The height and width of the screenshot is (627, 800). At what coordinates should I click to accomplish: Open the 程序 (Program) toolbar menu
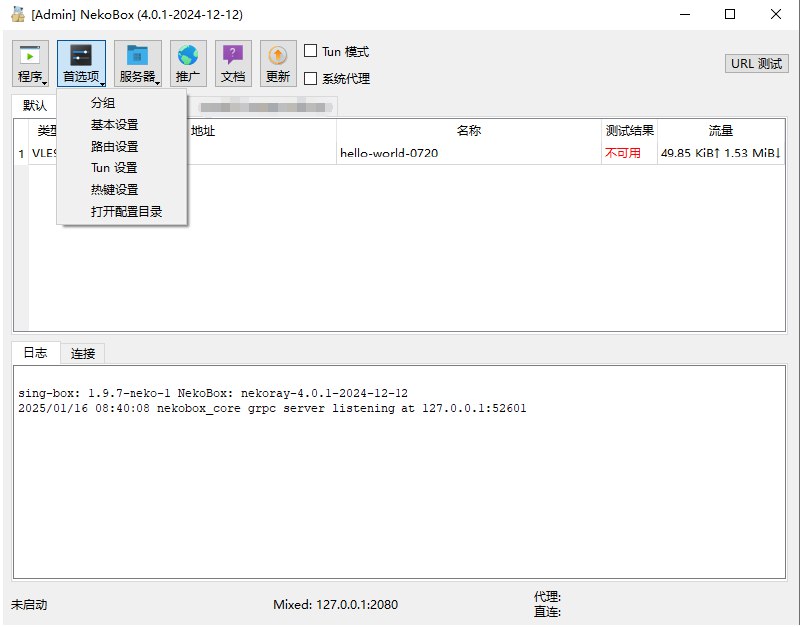click(x=30, y=63)
